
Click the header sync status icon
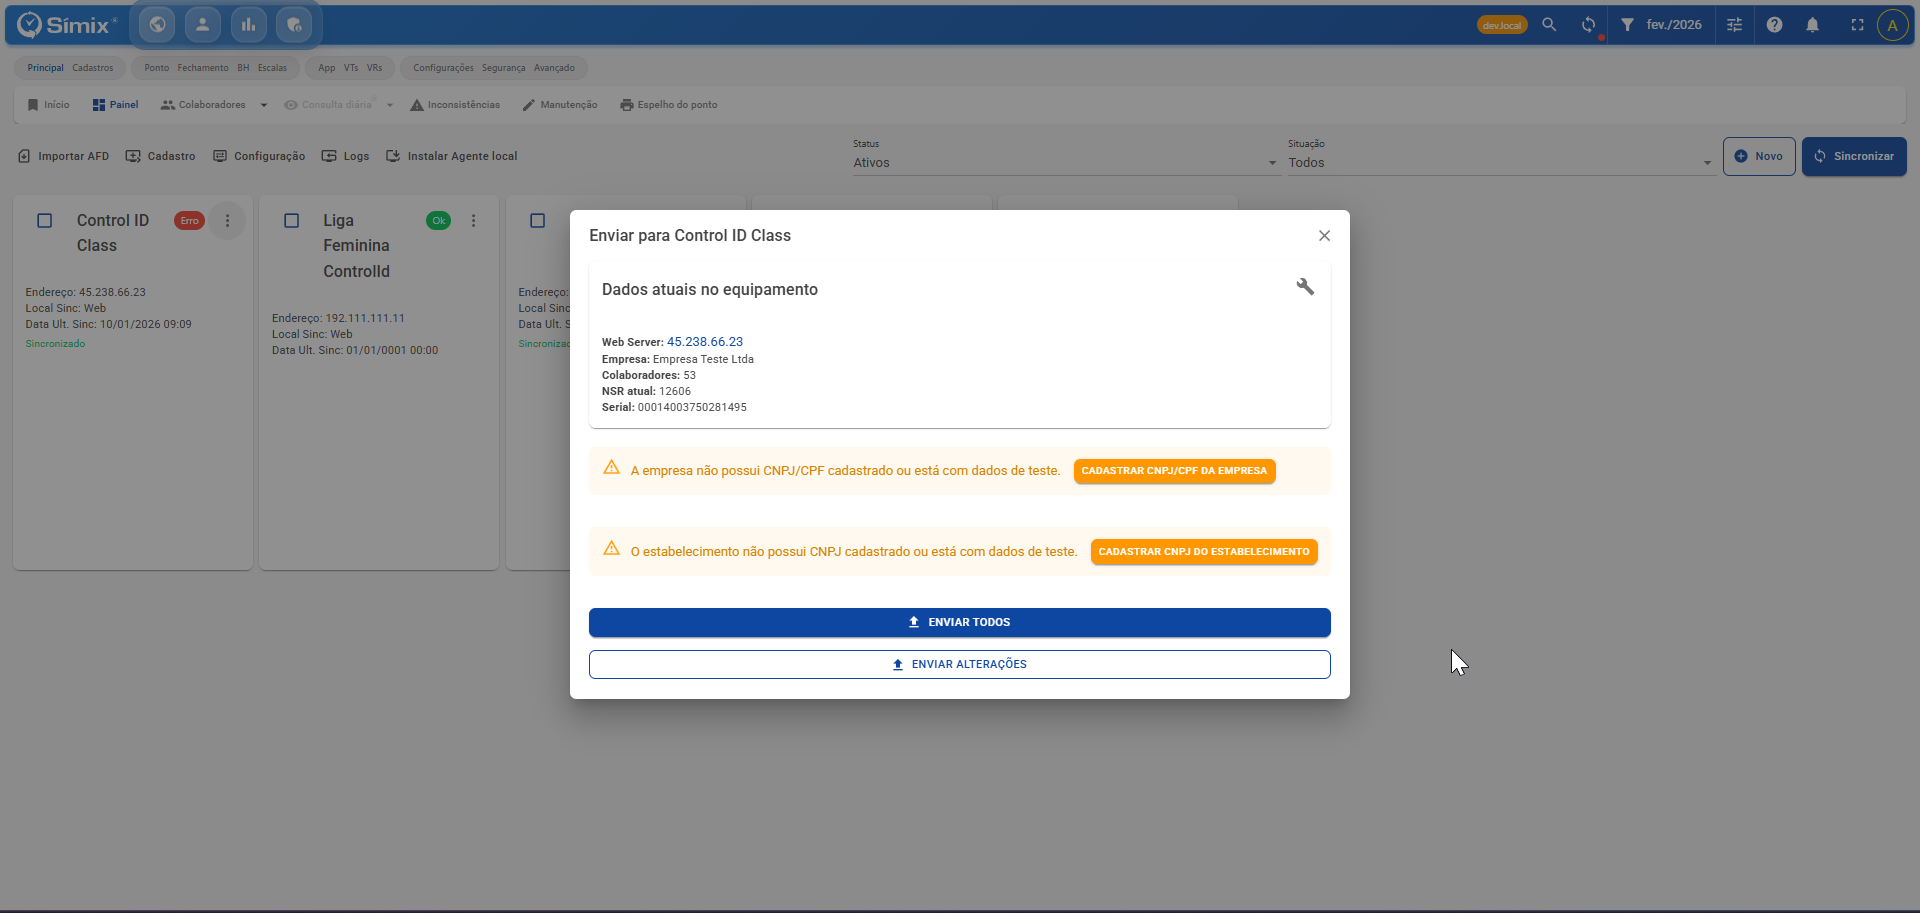1589,25
